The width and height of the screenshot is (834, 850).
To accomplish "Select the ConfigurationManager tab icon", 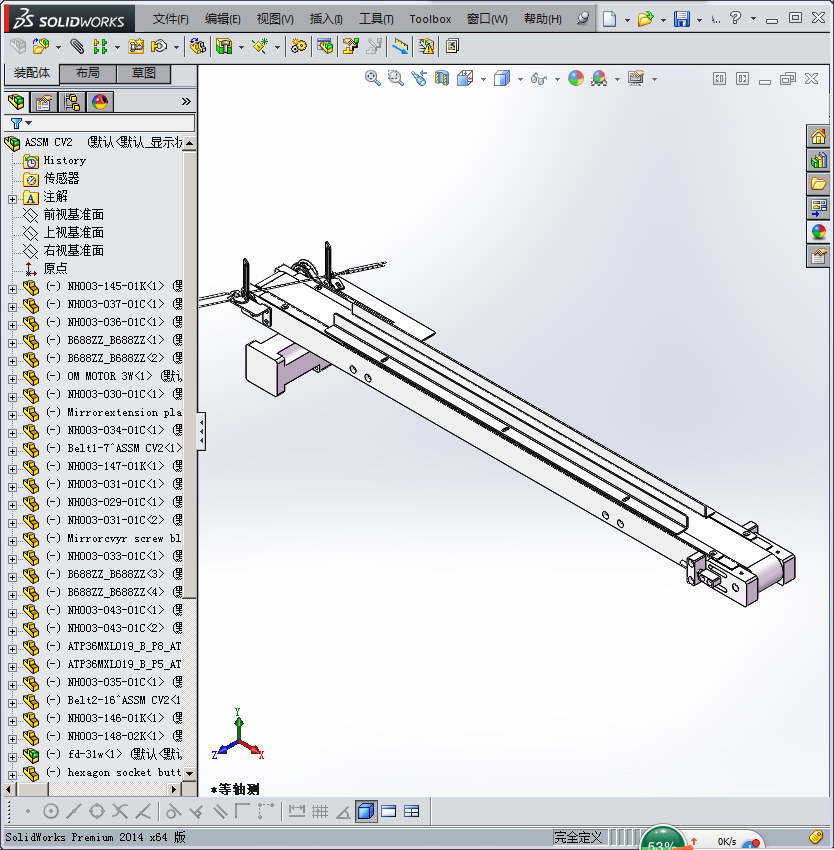I will coord(72,101).
